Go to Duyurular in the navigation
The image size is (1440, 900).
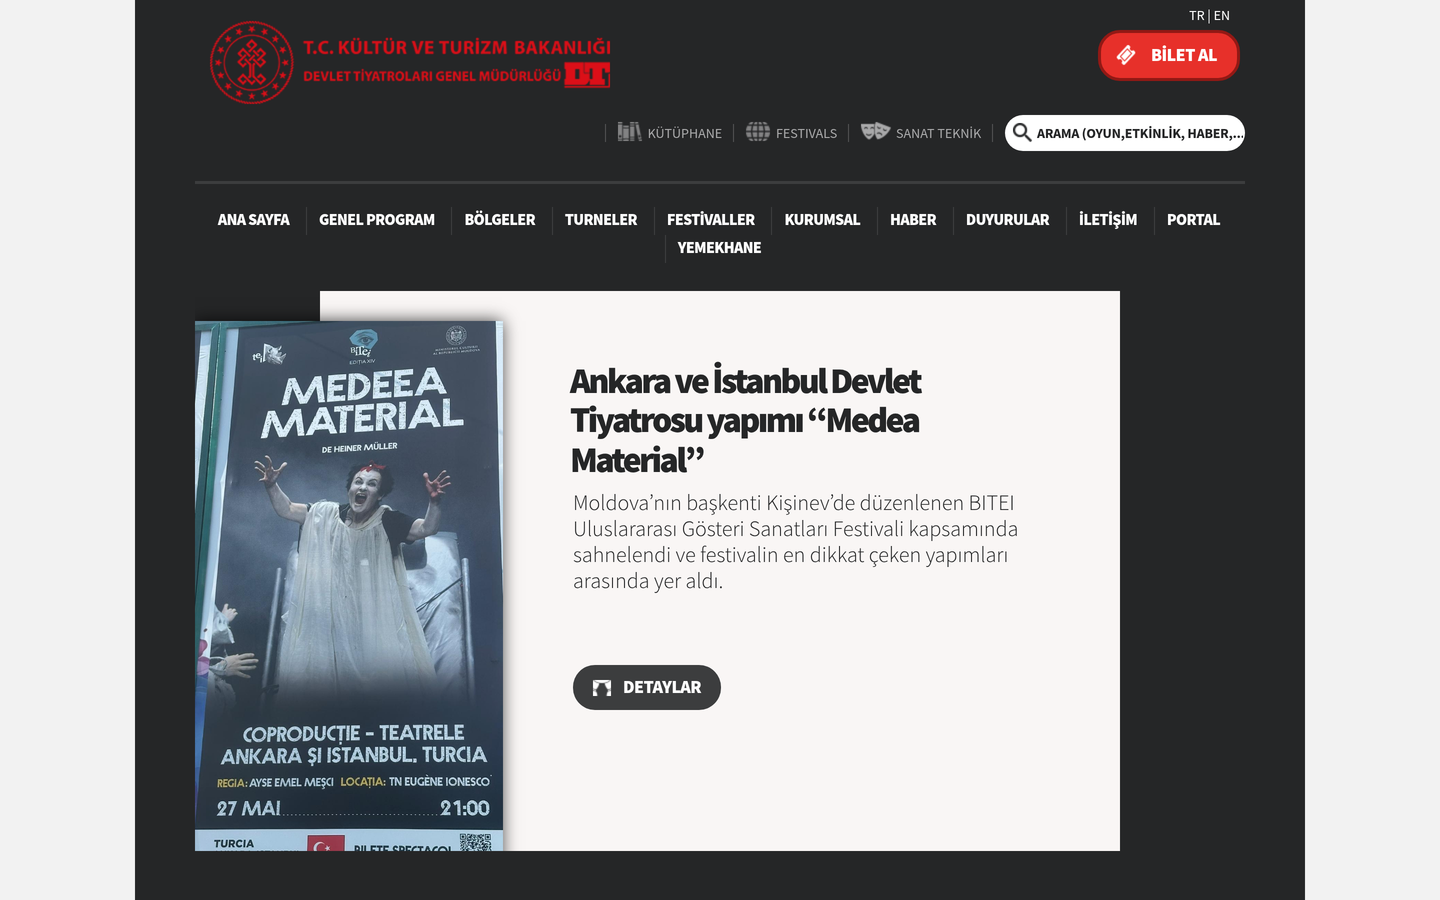[1008, 220]
